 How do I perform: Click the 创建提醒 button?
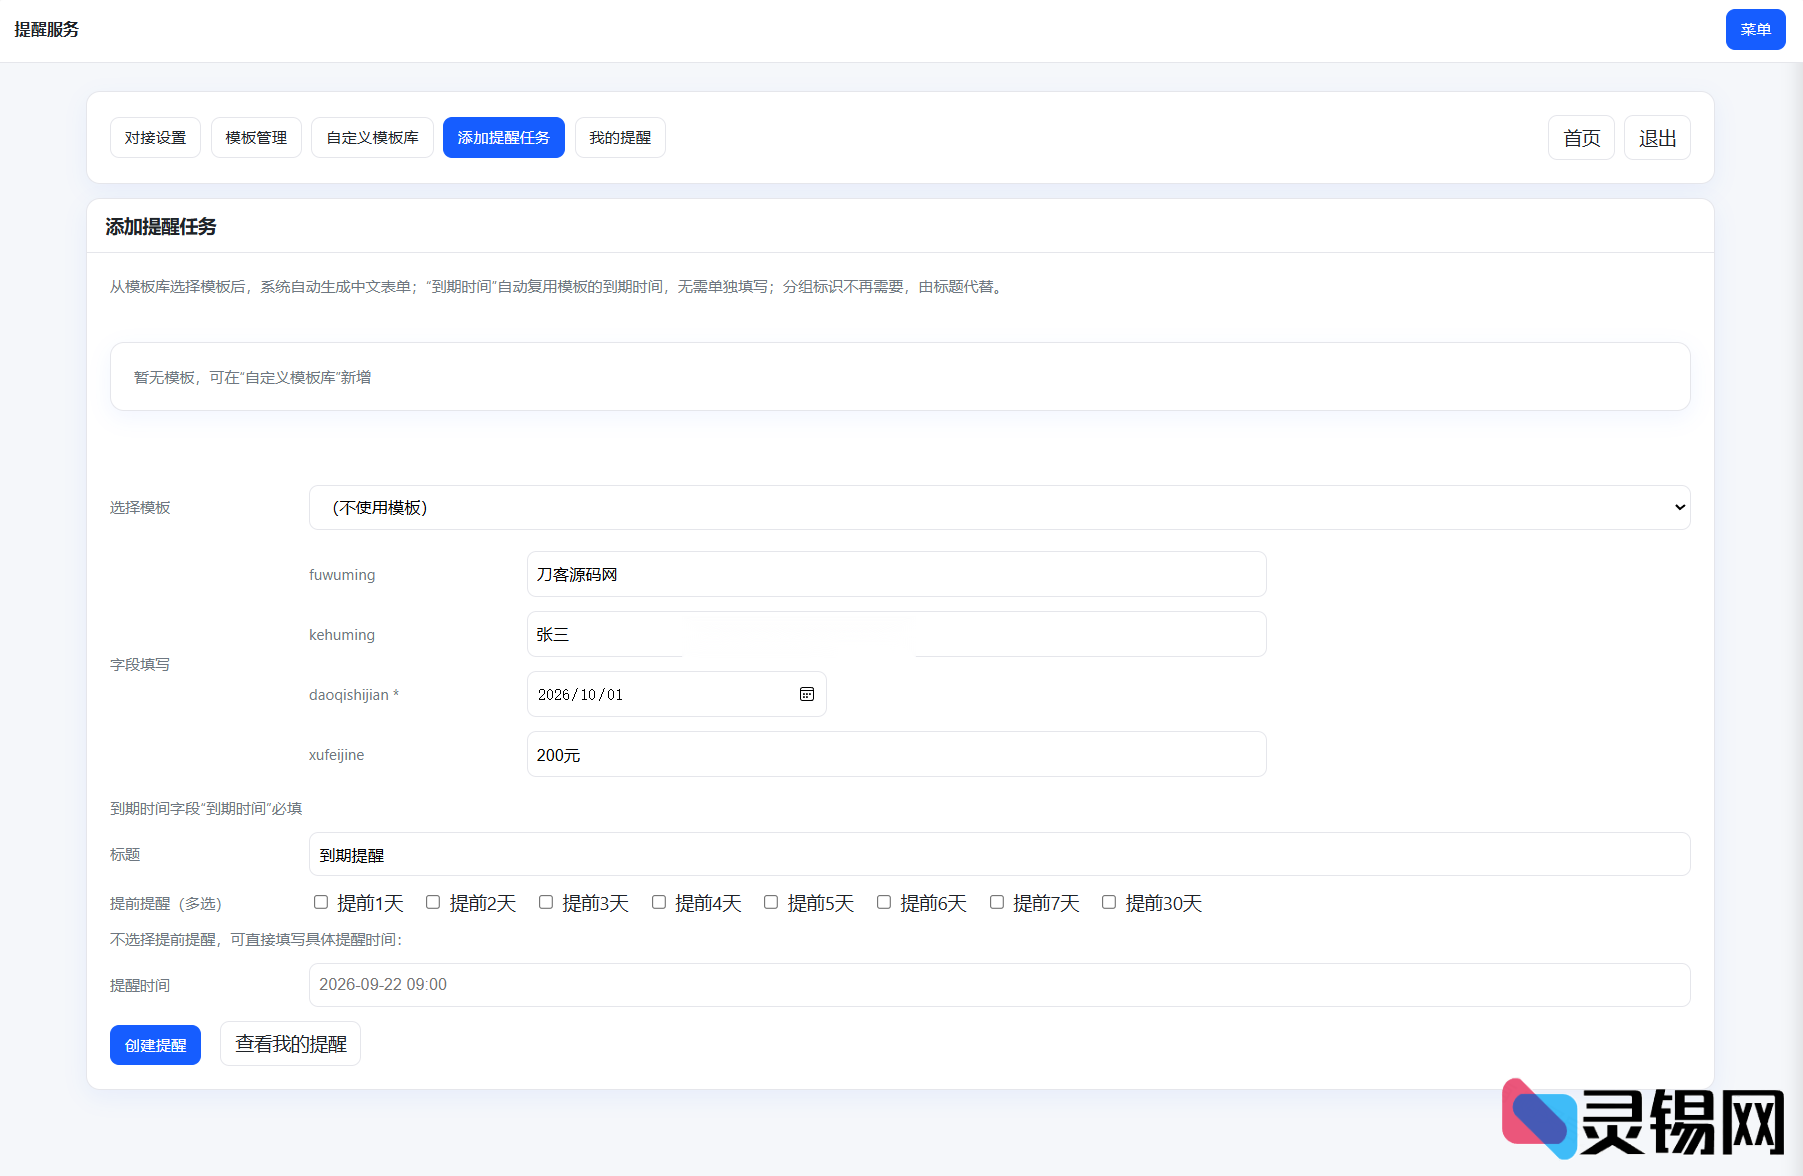tap(155, 1044)
